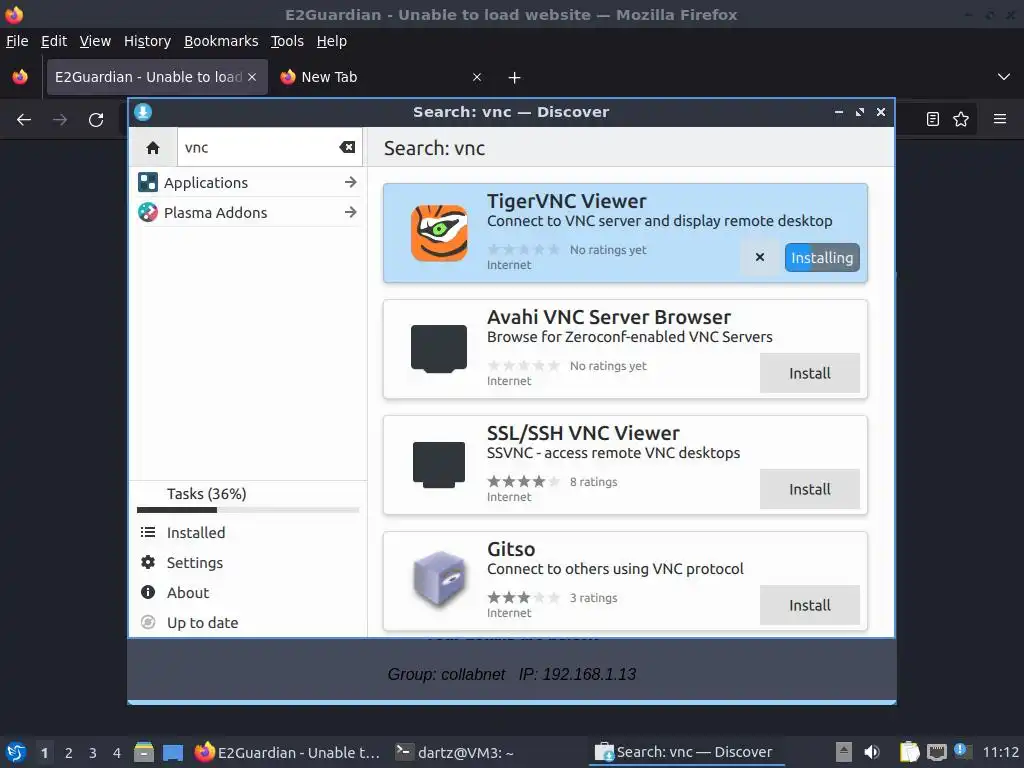Switch to virtual desktop 4
1024x768 pixels.
(x=117, y=753)
